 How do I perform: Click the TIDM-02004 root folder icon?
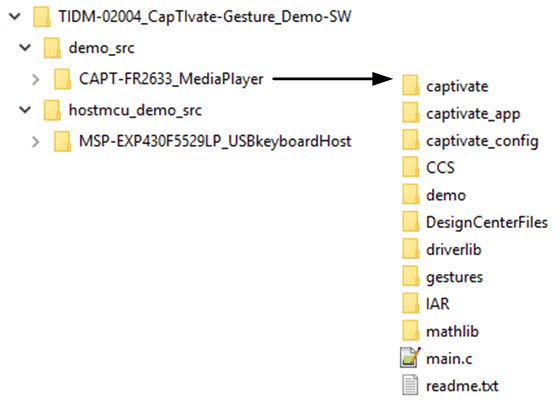coord(42,17)
